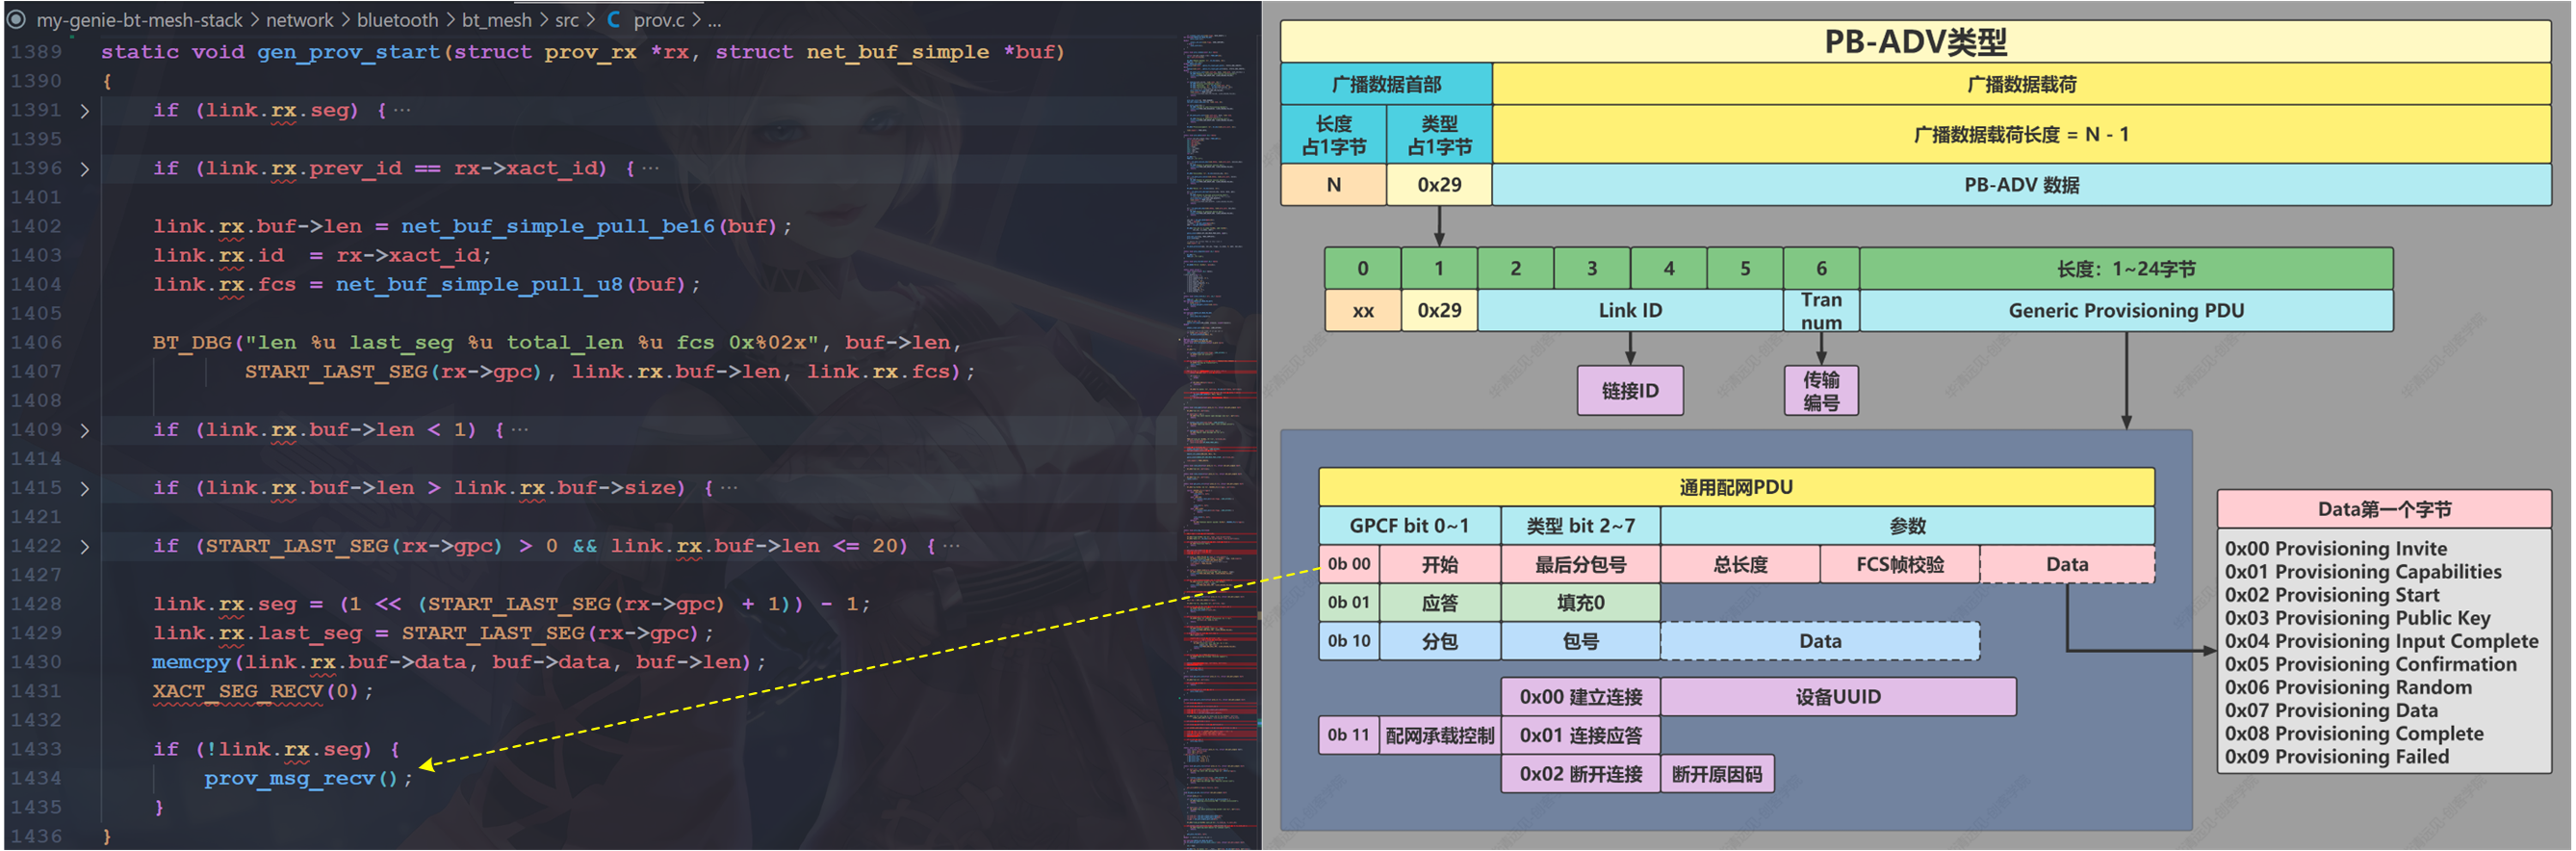Click line number 1389
2576x851 pixels.
(36, 52)
